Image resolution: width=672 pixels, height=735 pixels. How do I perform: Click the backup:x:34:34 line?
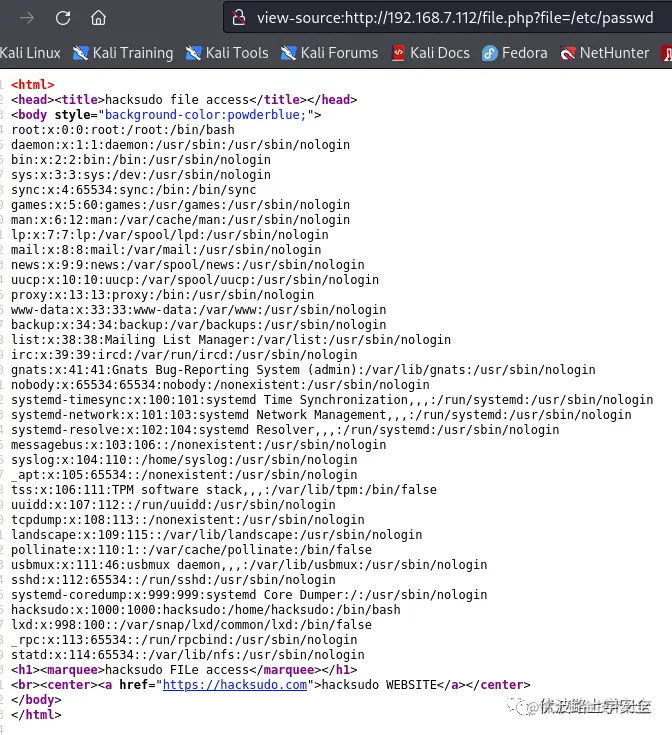click(x=199, y=325)
